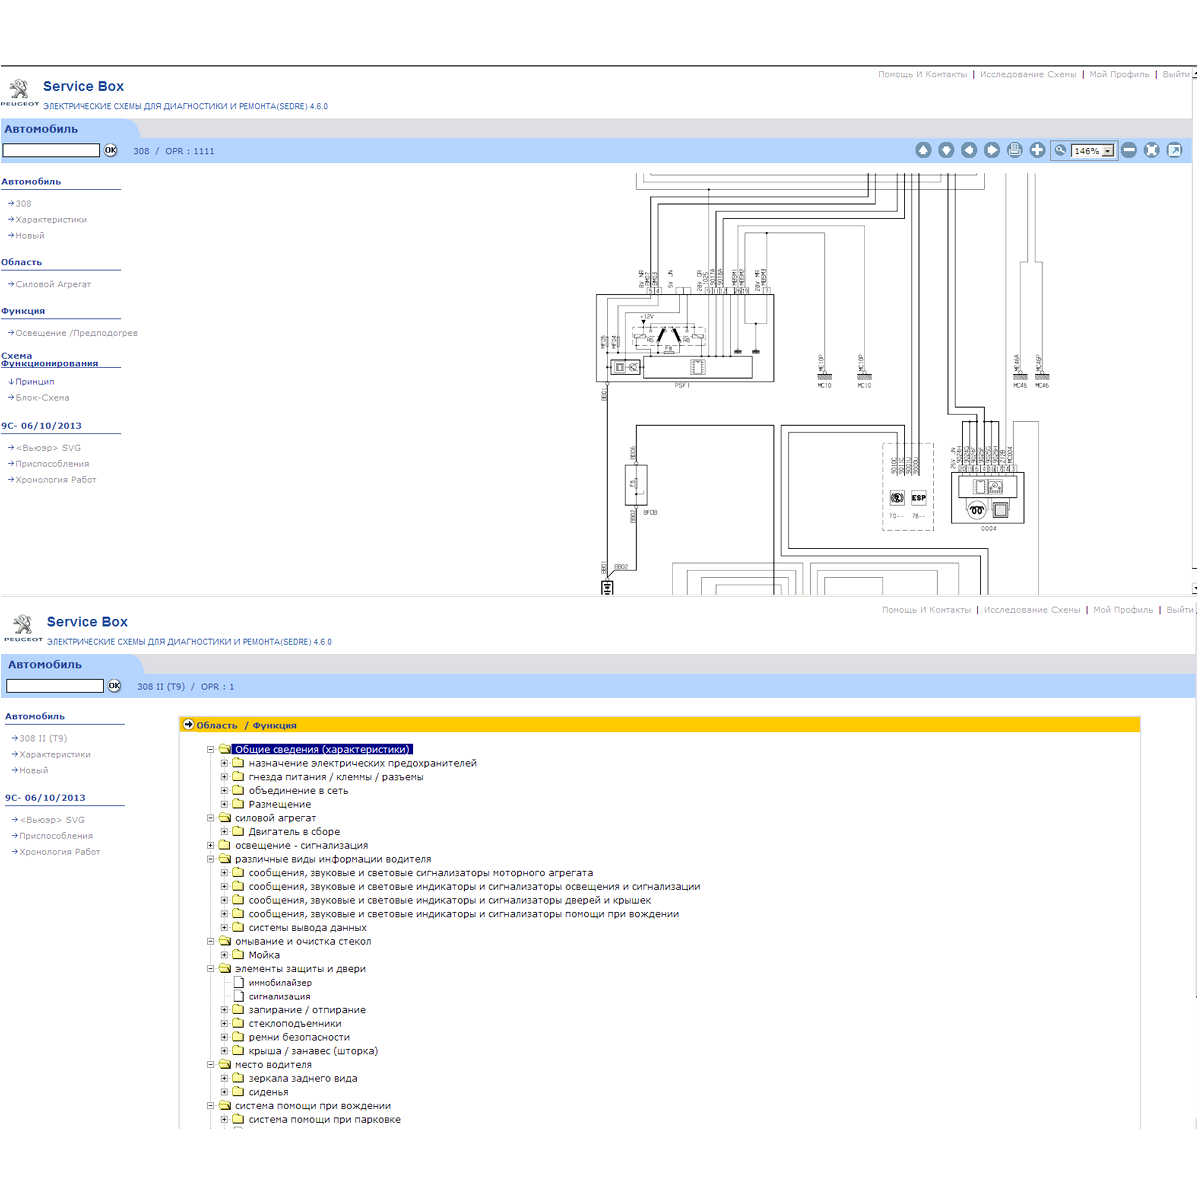Zoom out with the minus icon
This screenshot has height=1200, width=1200.
(x=1129, y=150)
